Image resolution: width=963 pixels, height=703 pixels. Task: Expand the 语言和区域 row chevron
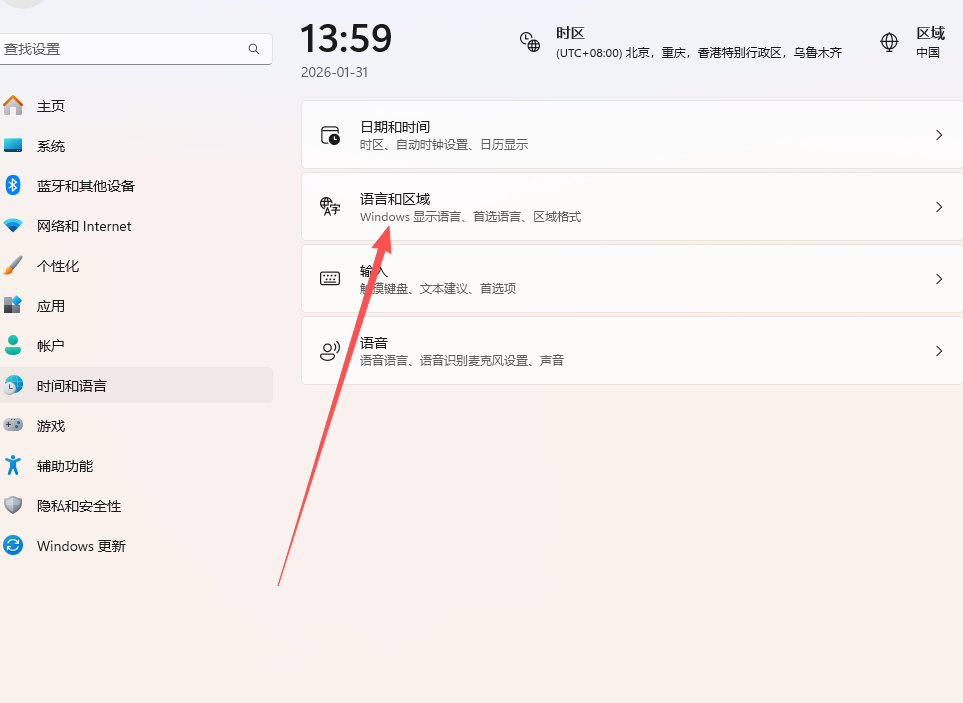pos(938,207)
